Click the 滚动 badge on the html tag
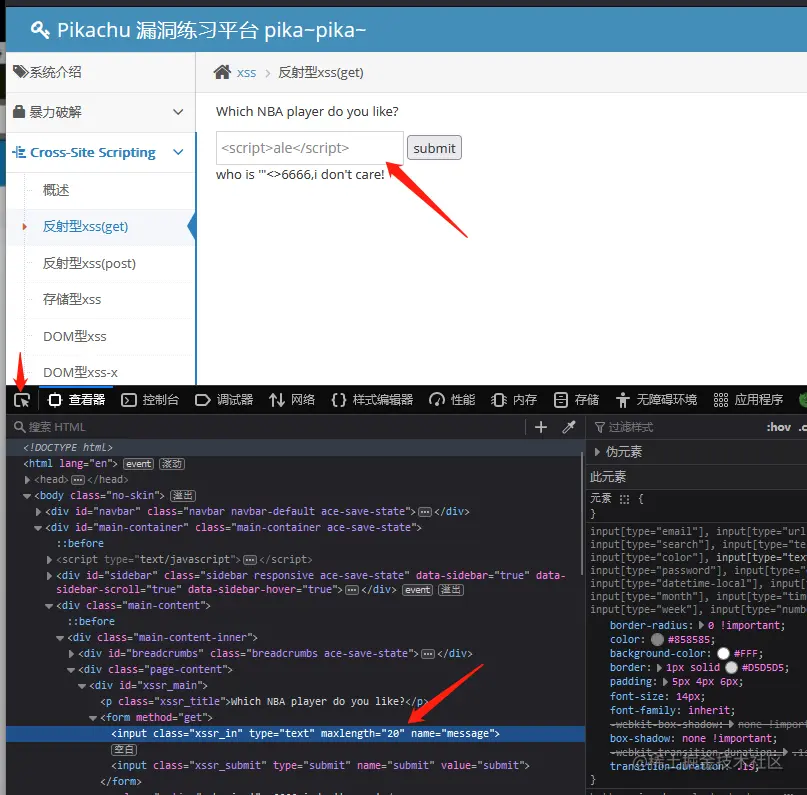The height and width of the screenshot is (795, 807). (x=172, y=464)
